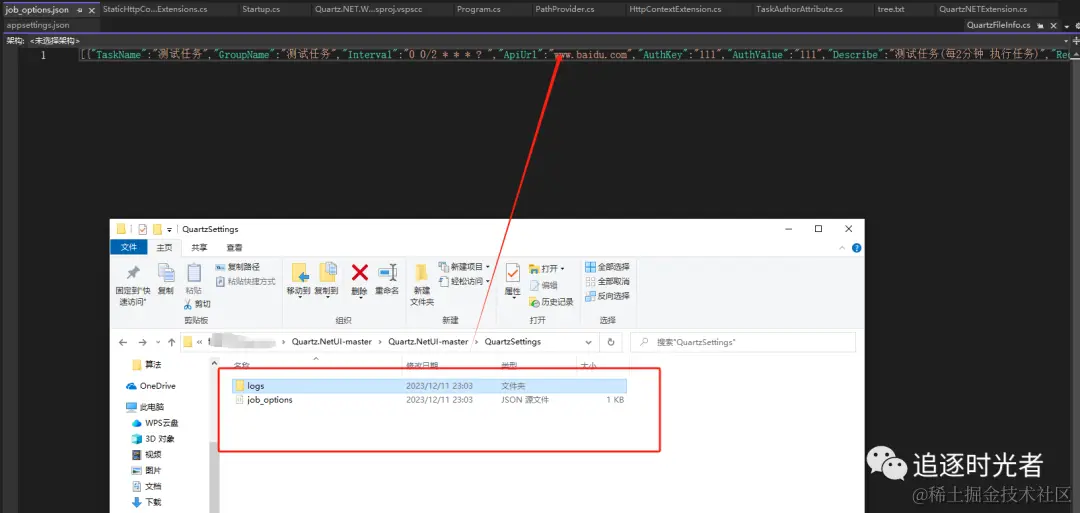1080x513 pixels.
Task: Switch to View (查看) ribbon tab
Action: [x=234, y=247]
